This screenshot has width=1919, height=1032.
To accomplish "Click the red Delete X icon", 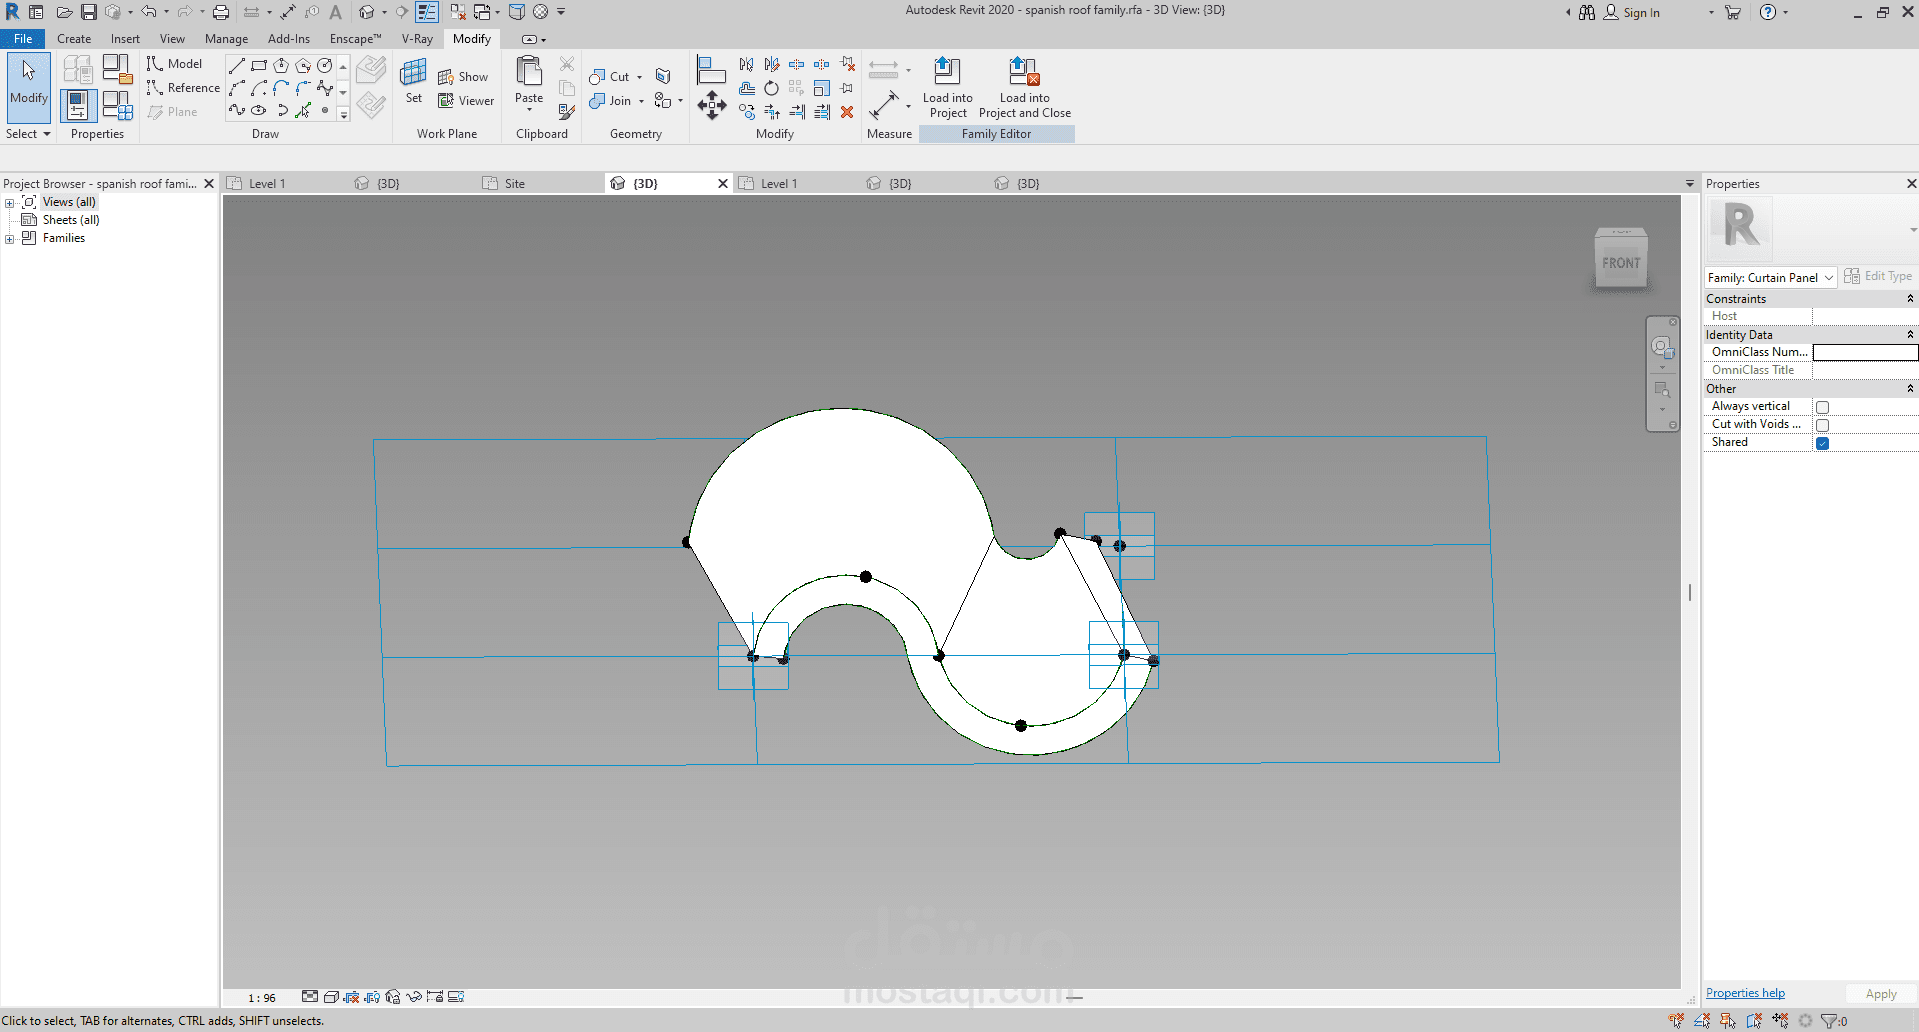I will tap(847, 112).
